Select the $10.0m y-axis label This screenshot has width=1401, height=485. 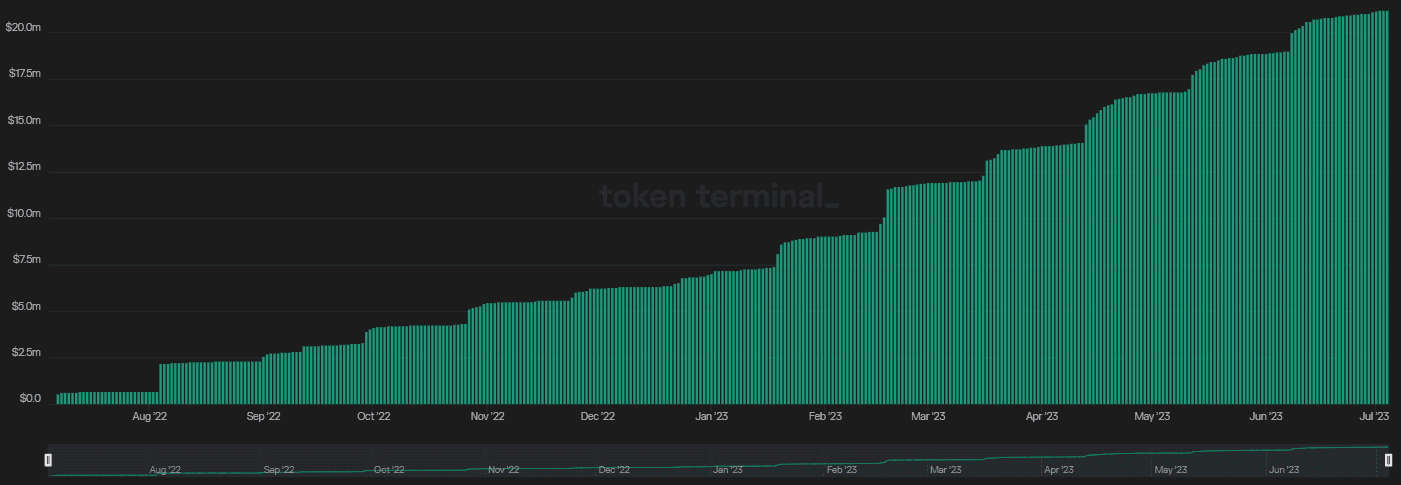coord(23,214)
